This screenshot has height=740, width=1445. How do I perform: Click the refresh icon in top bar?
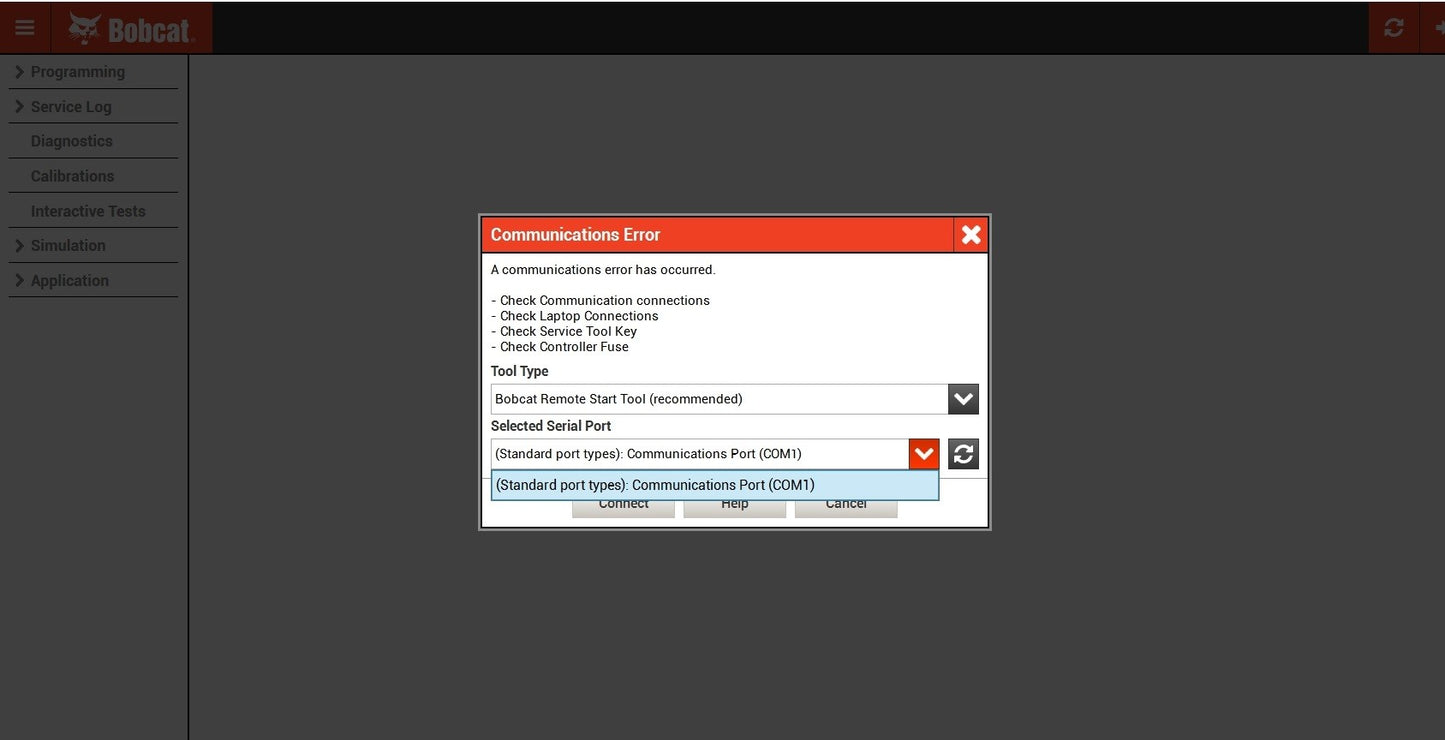coord(1393,28)
